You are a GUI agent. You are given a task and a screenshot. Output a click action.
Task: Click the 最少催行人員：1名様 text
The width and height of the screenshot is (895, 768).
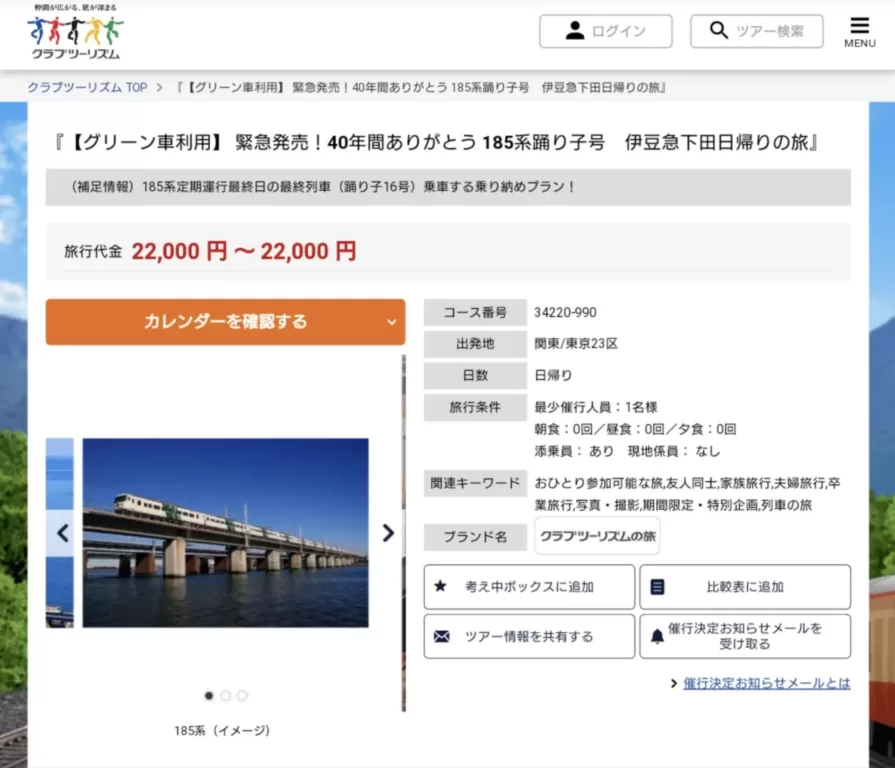pos(595,407)
